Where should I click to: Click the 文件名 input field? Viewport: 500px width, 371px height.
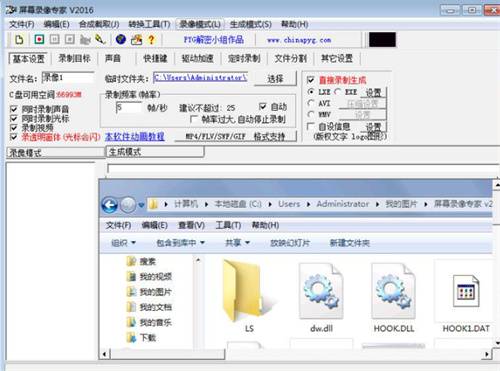tap(68, 78)
